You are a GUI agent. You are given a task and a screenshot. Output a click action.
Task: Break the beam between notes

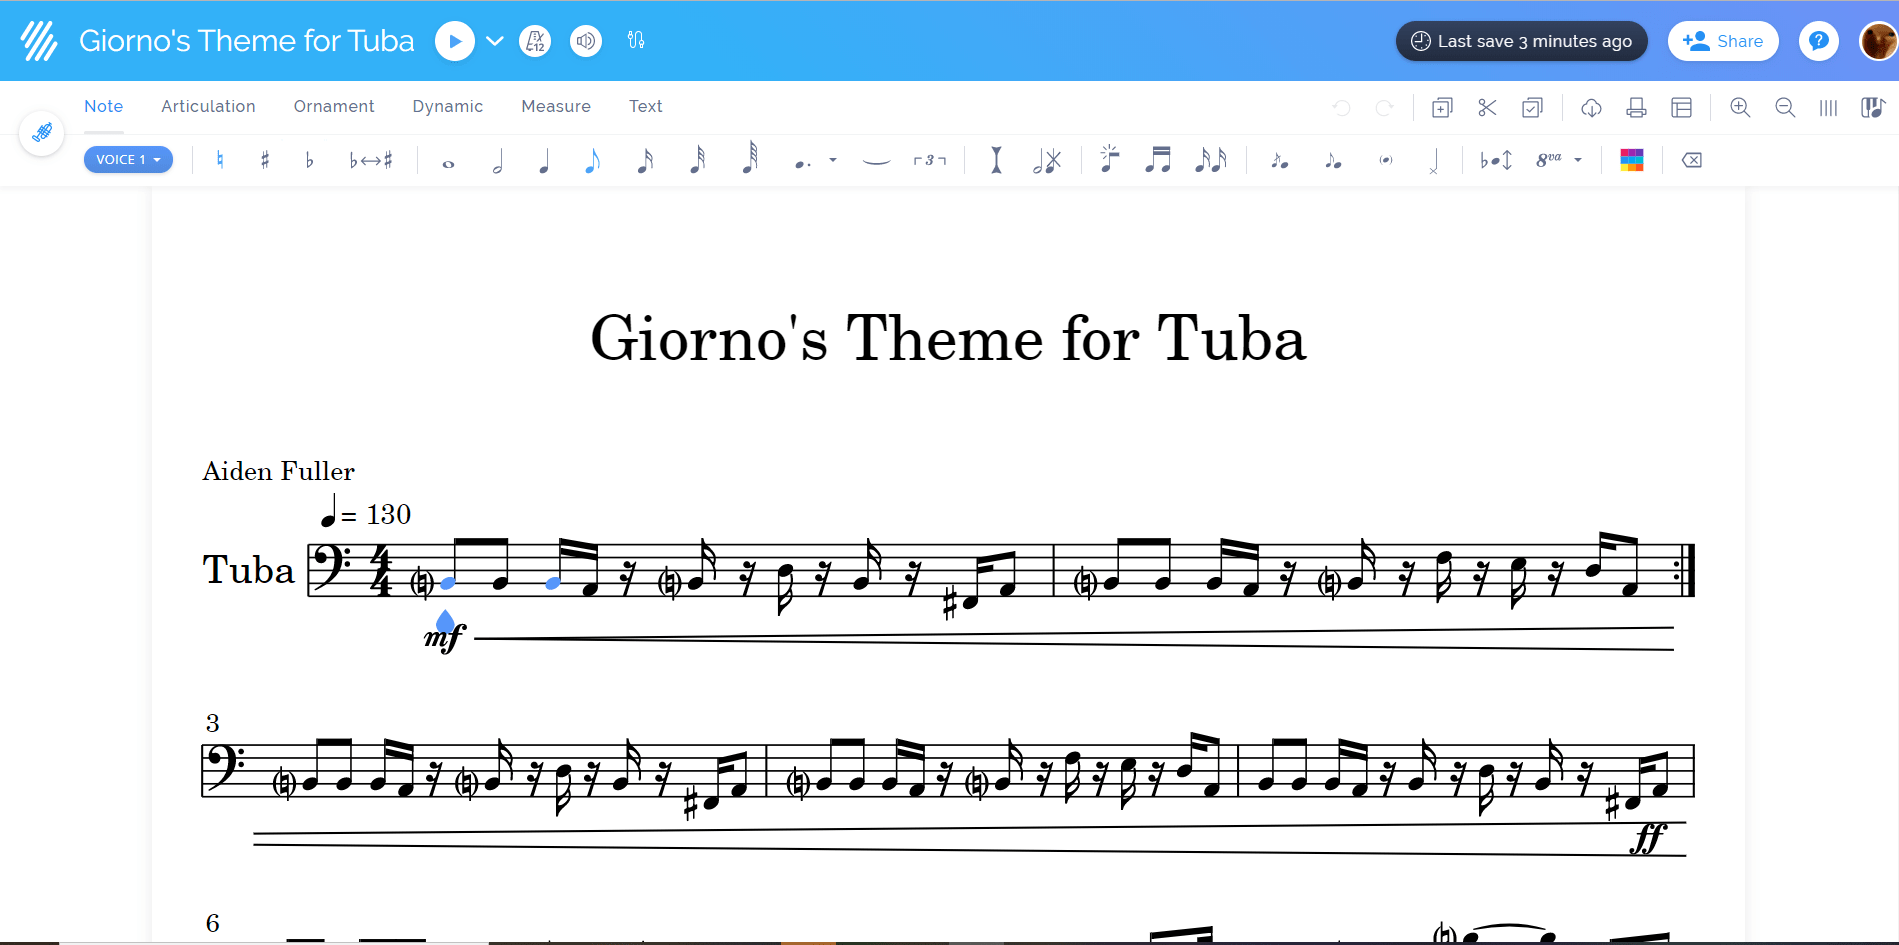1211,160
